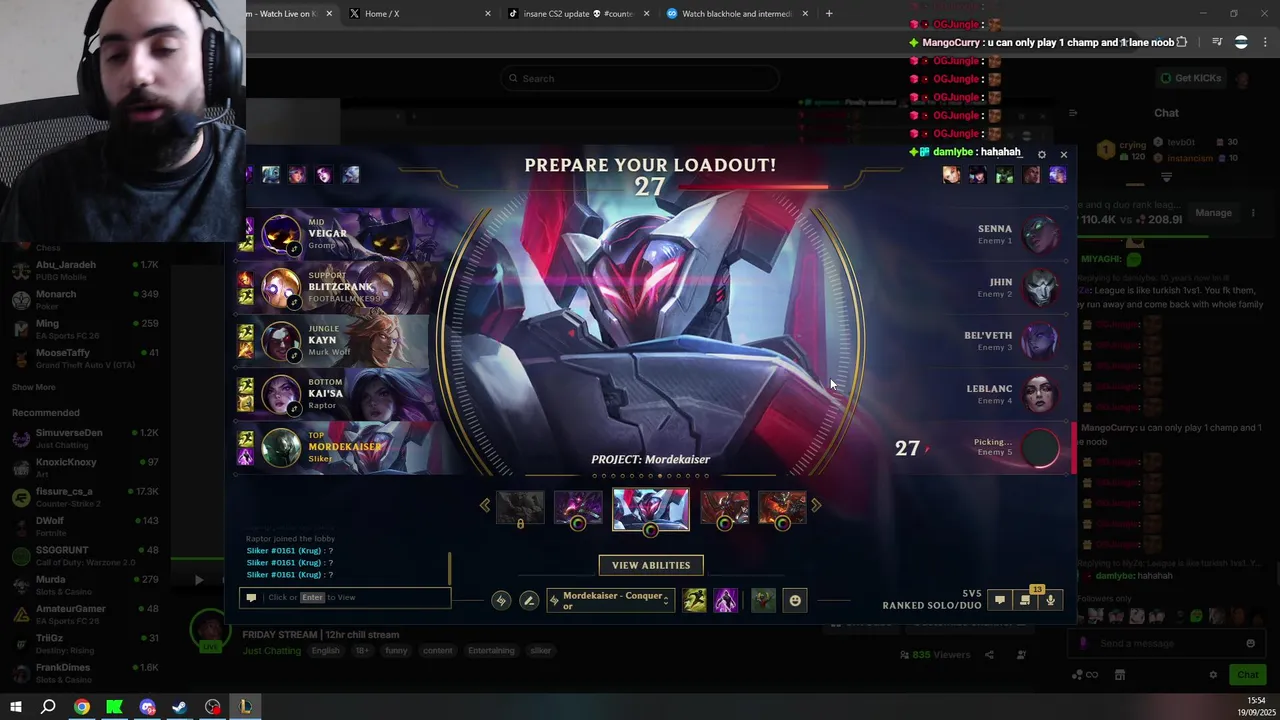Open the League chat speech bubble icon
This screenshot has height=720, width=1280.
pos(999,600)
